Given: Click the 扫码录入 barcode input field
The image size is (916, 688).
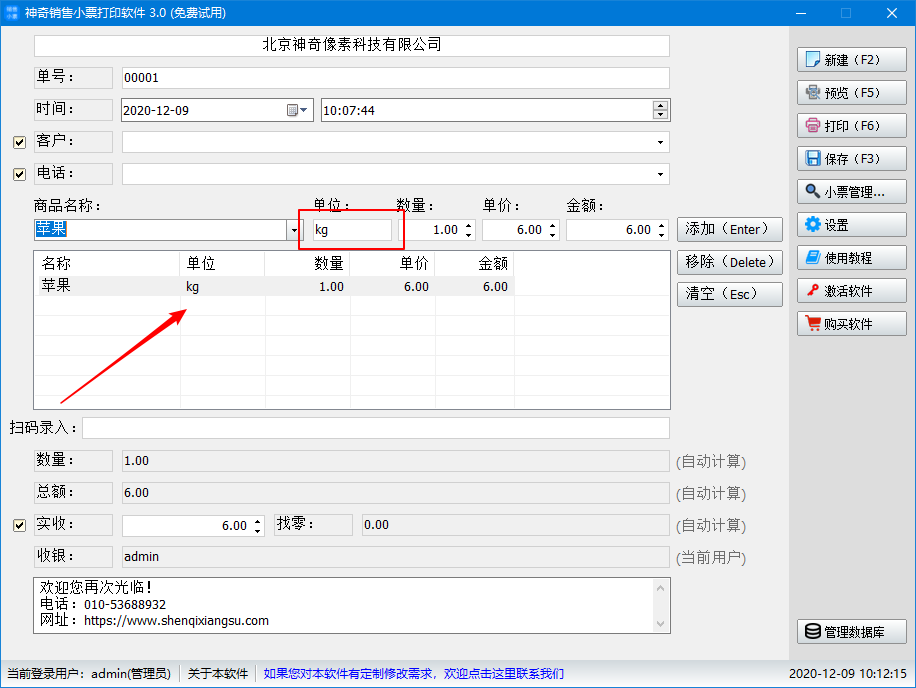Looking at the screenshot, I should point(376,428).
